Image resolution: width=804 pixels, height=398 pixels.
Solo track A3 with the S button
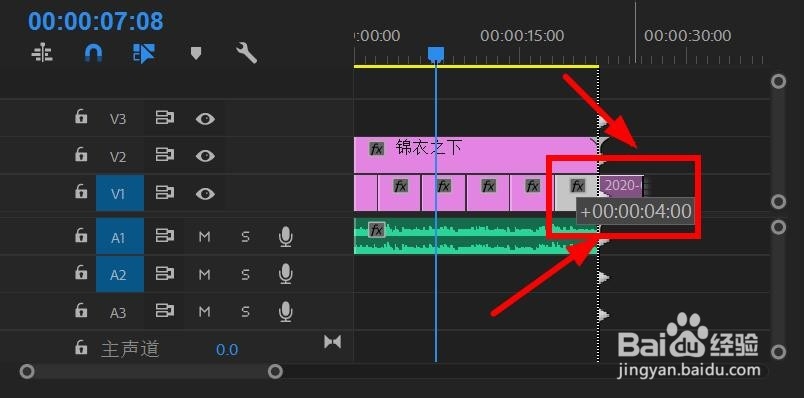[x=245, y=311]
